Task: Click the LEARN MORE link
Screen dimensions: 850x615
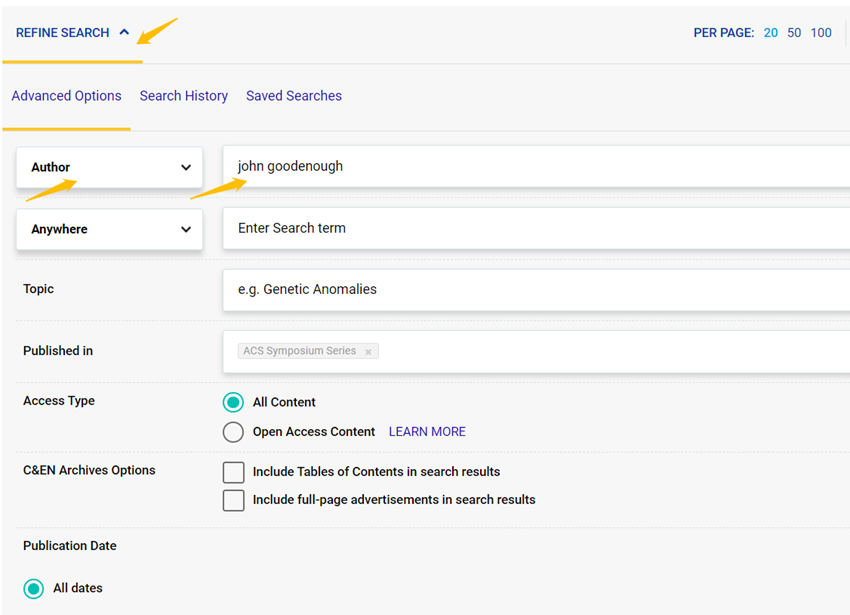Action: pyautogui.click(x=427, y=432)
